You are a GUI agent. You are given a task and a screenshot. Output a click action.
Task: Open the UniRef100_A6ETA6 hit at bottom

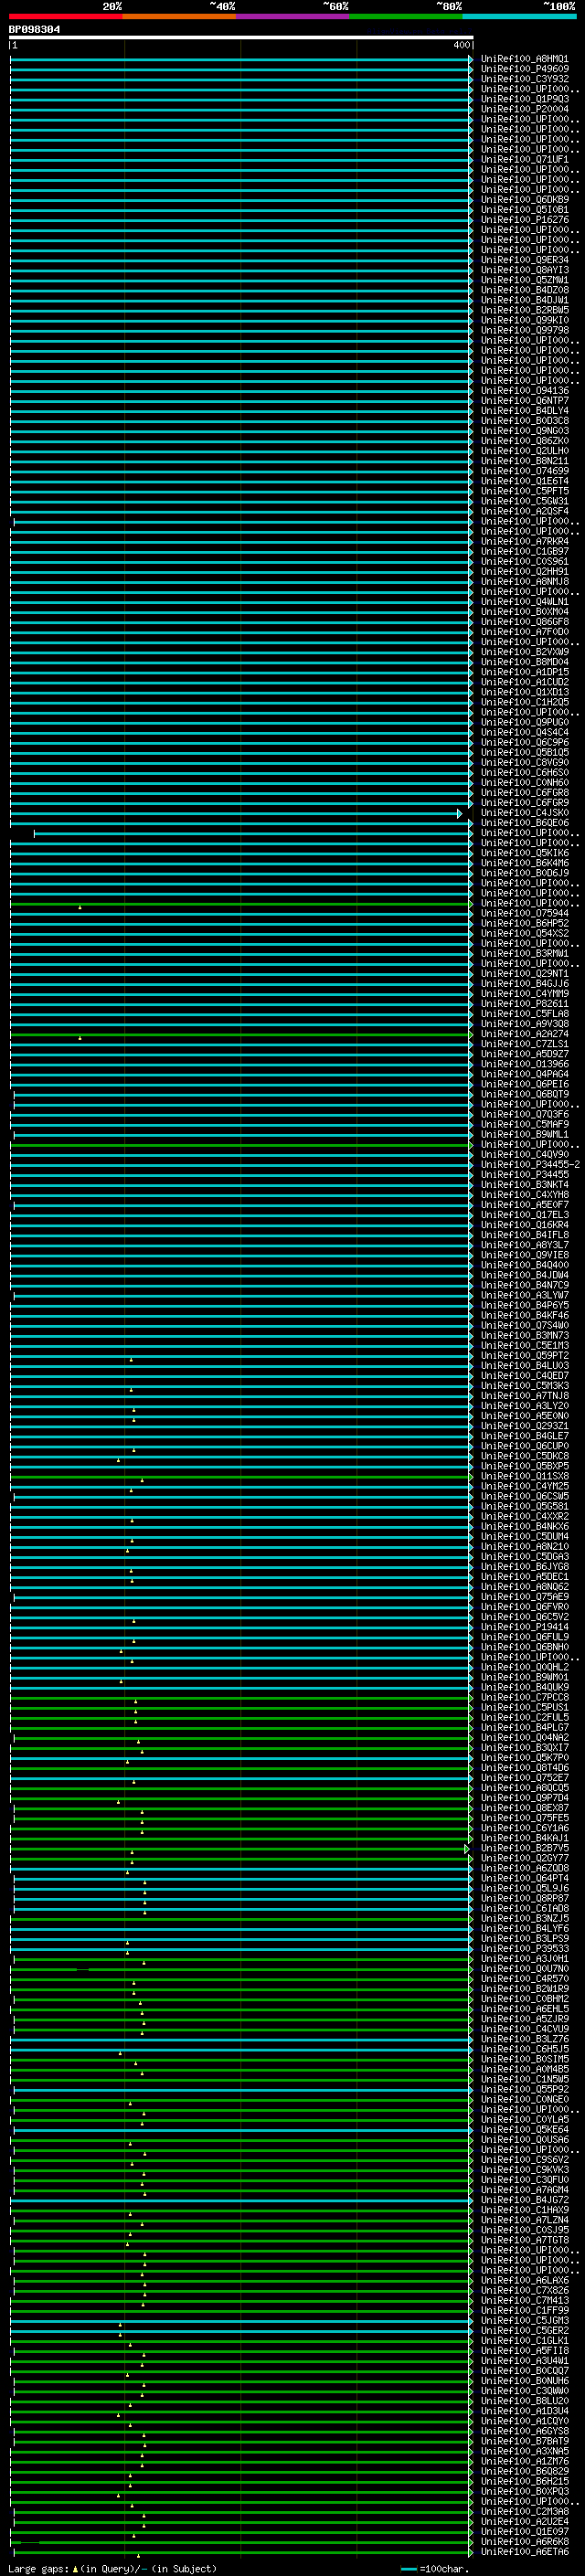pyautogui.click(x=524, y=2552)
